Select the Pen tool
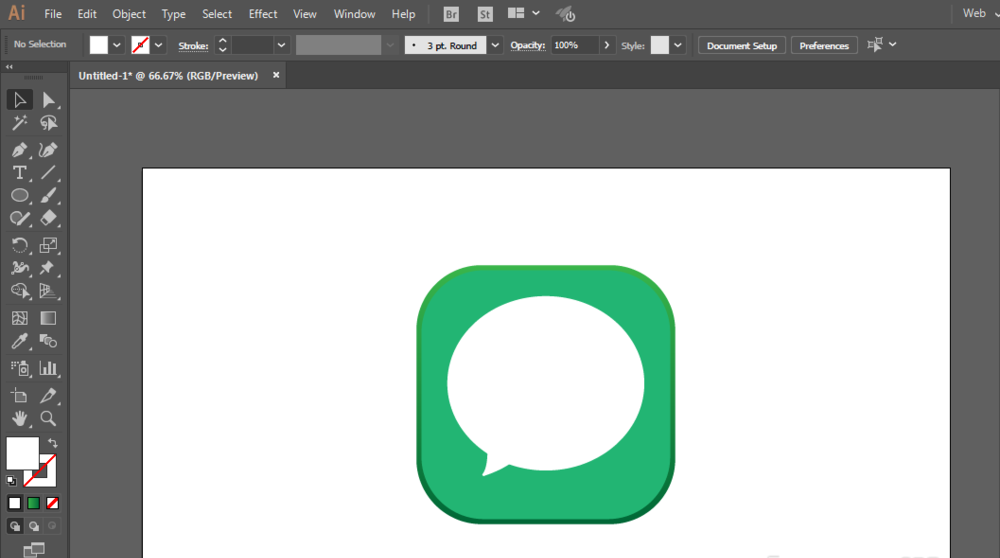The image size is (1000, 558). tap(19, 150)
